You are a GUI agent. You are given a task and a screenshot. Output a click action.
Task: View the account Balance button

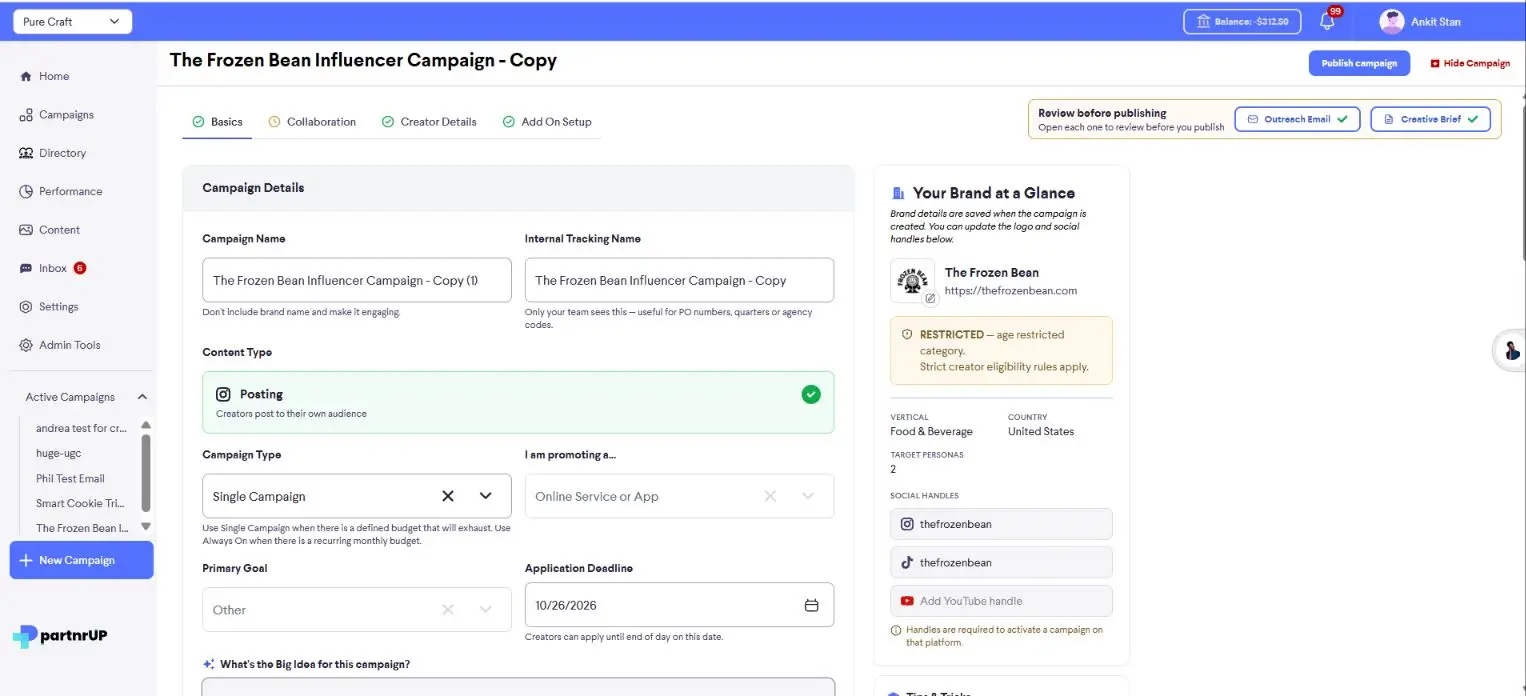(1243, 21)
